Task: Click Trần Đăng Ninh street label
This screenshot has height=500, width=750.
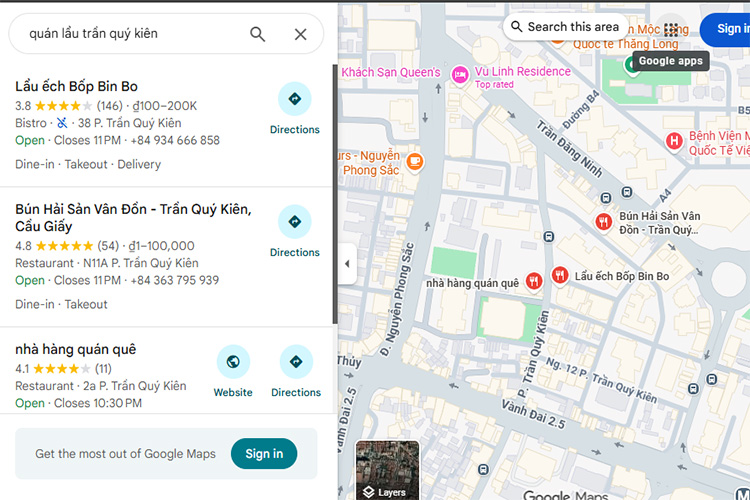Action: click(569, 148)
